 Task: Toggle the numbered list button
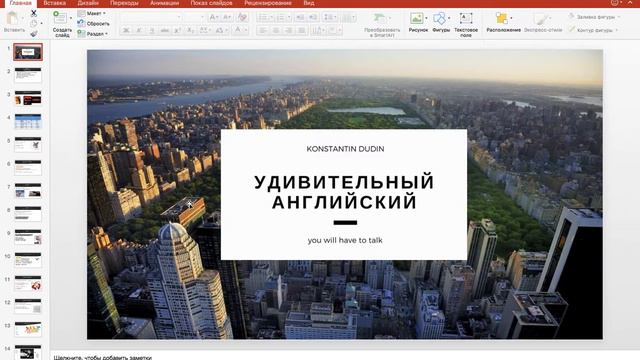pos(281,17)
